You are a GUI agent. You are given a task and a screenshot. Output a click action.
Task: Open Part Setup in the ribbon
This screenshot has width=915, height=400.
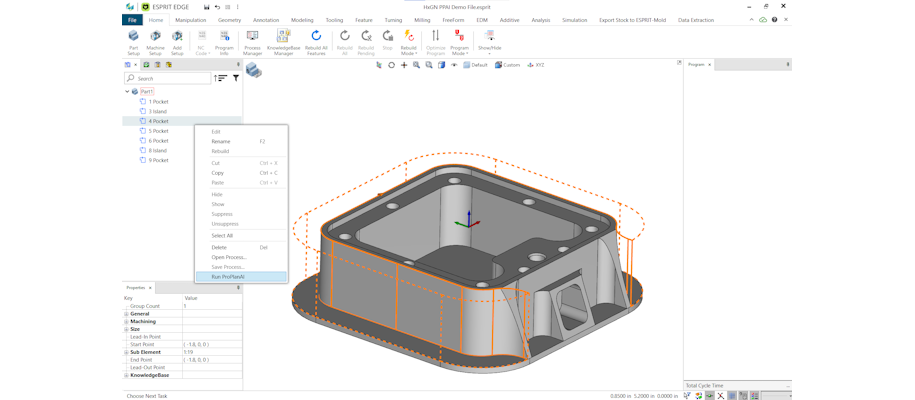134,42
